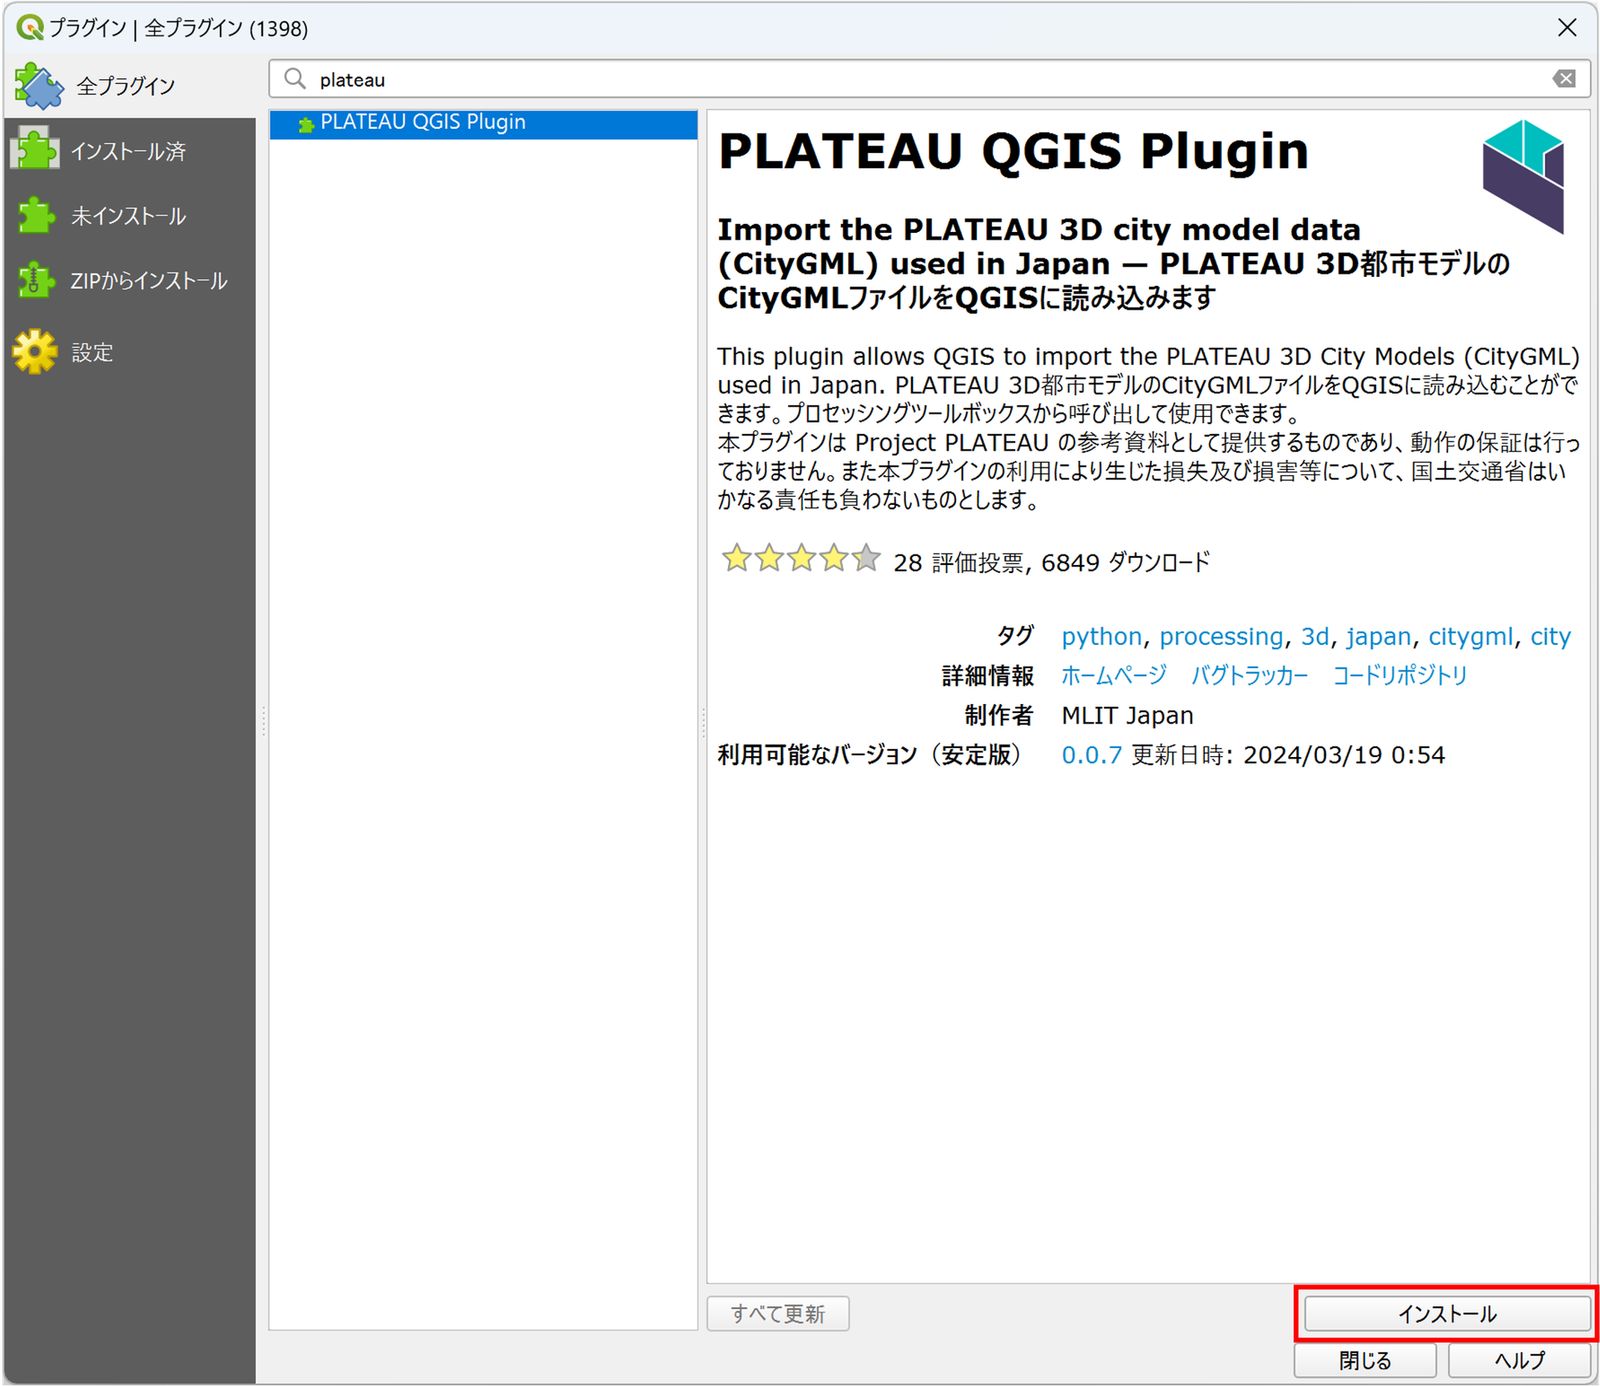The height and width of the screenshot is (1386, 1600).
Task: Click the gear icon beside 設定
Action: 36,352
